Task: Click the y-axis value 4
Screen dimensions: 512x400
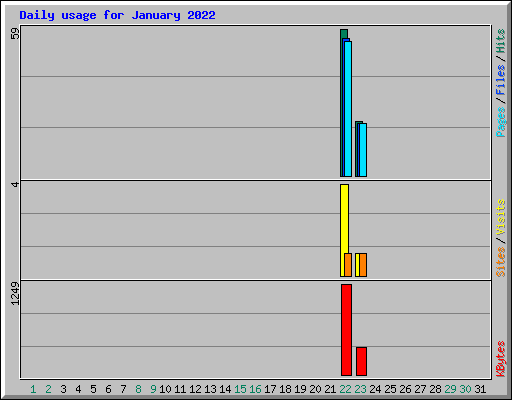Action: pyautogui.click(x=15, y=184)
